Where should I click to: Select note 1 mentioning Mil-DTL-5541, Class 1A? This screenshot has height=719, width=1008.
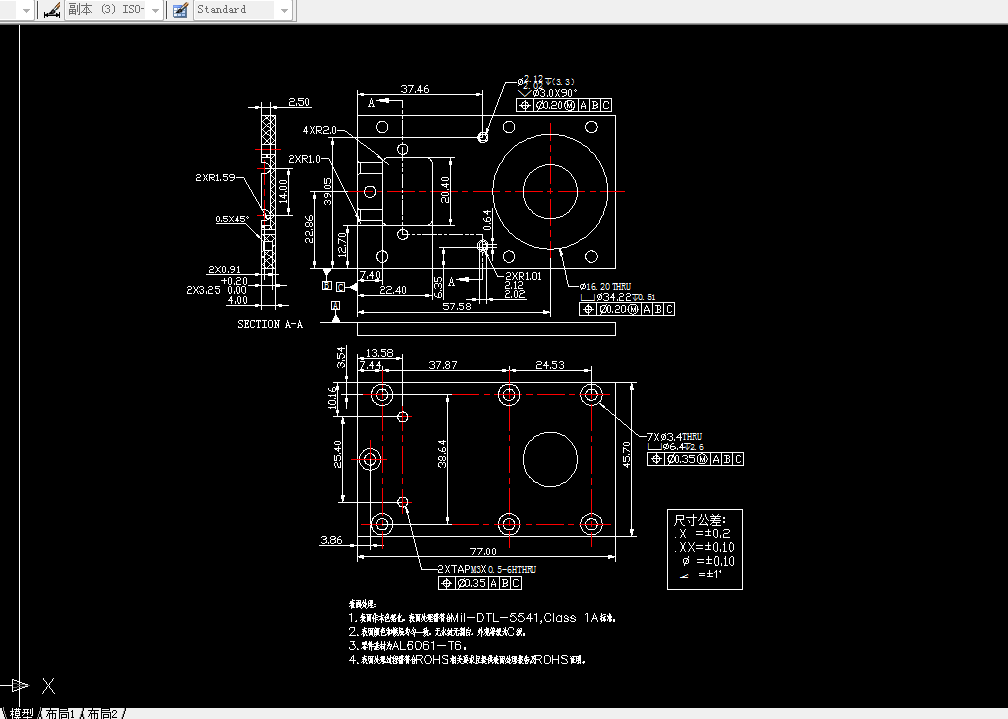[x=483, y=617]
